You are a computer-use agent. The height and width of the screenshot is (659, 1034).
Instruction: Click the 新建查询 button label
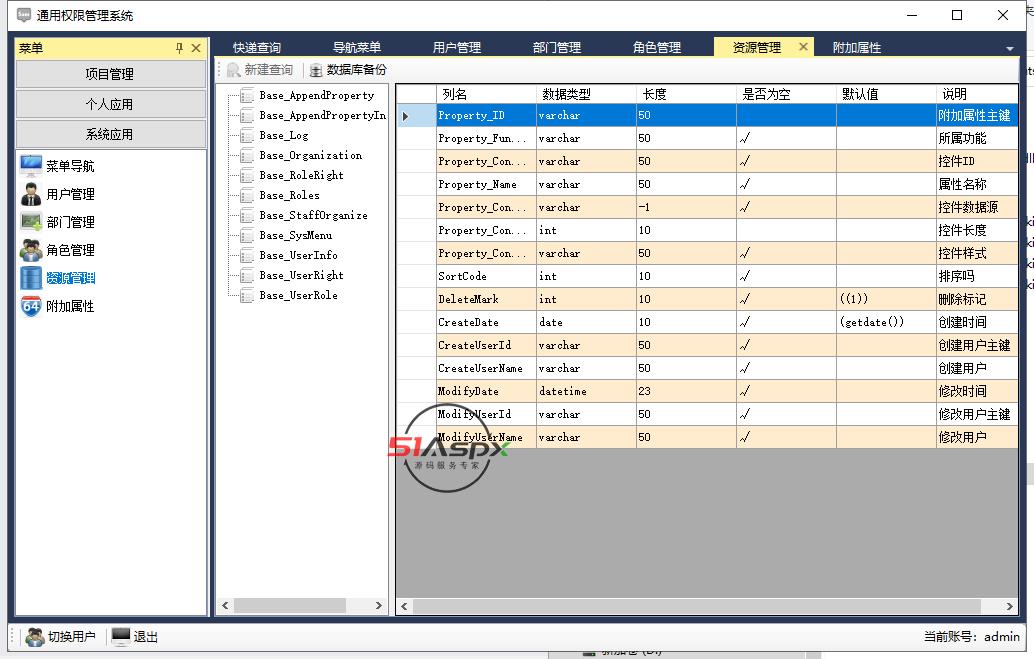[x=268, y=70]
